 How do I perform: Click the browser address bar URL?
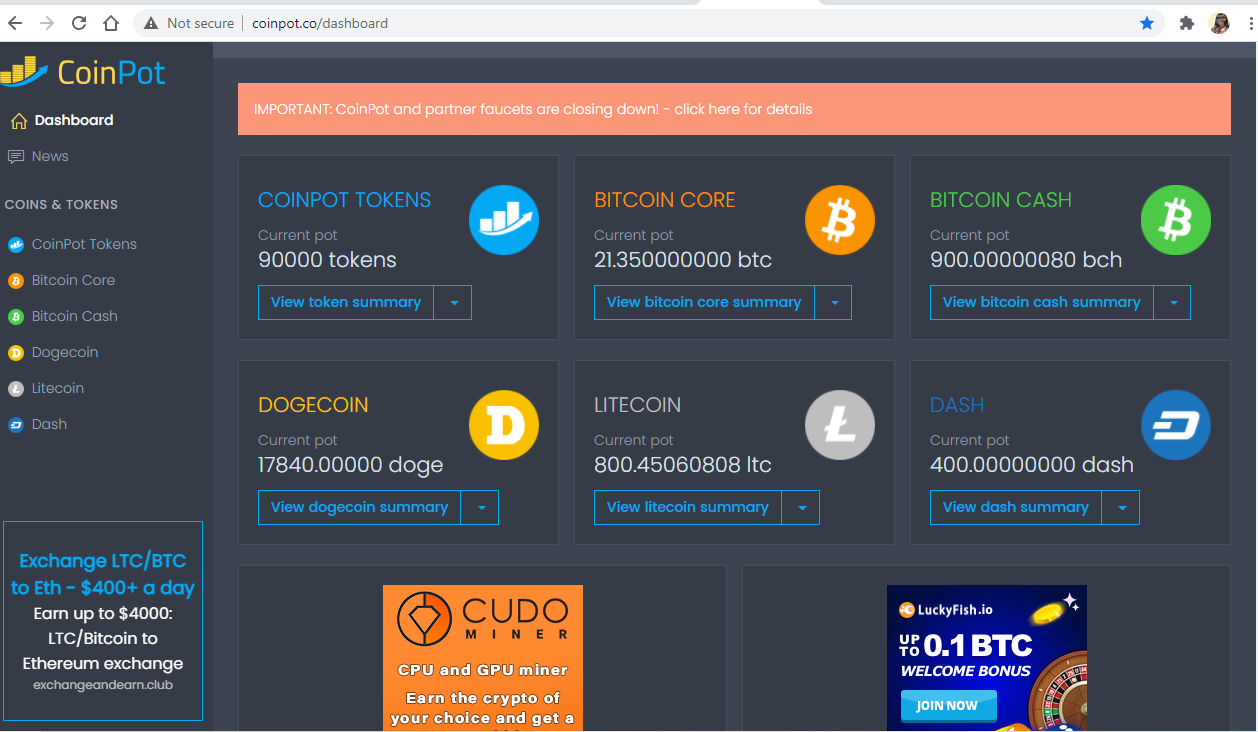[320, 23]
